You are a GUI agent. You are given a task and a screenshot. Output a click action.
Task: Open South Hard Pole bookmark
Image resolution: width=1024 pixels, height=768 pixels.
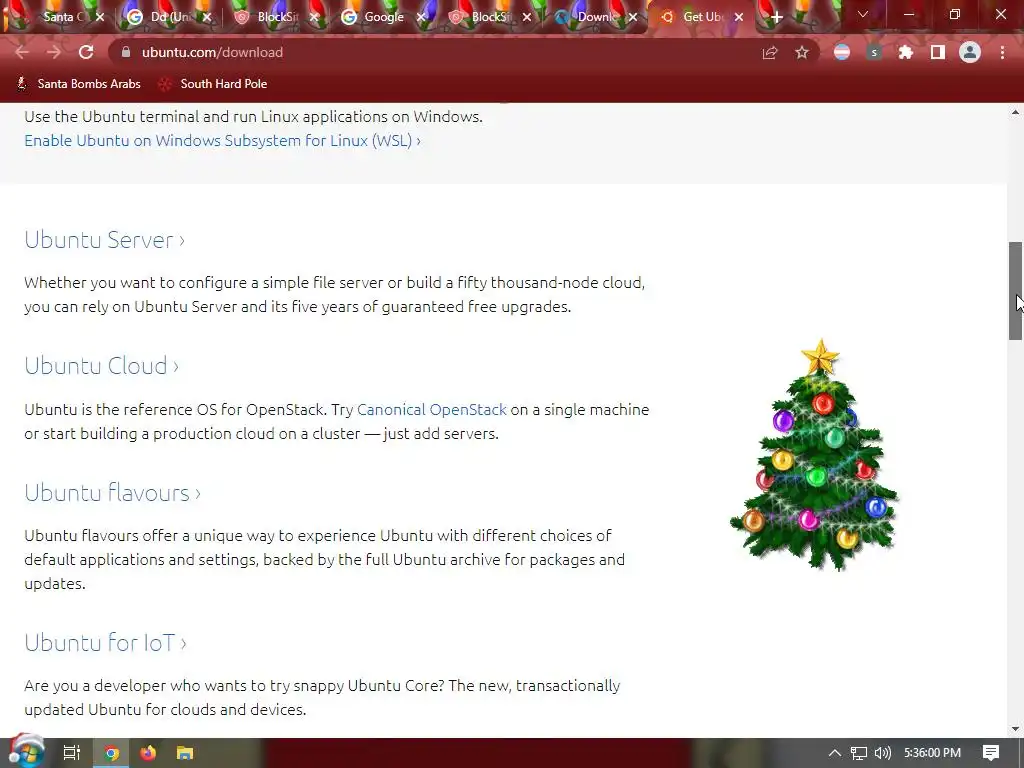[214, 84]
